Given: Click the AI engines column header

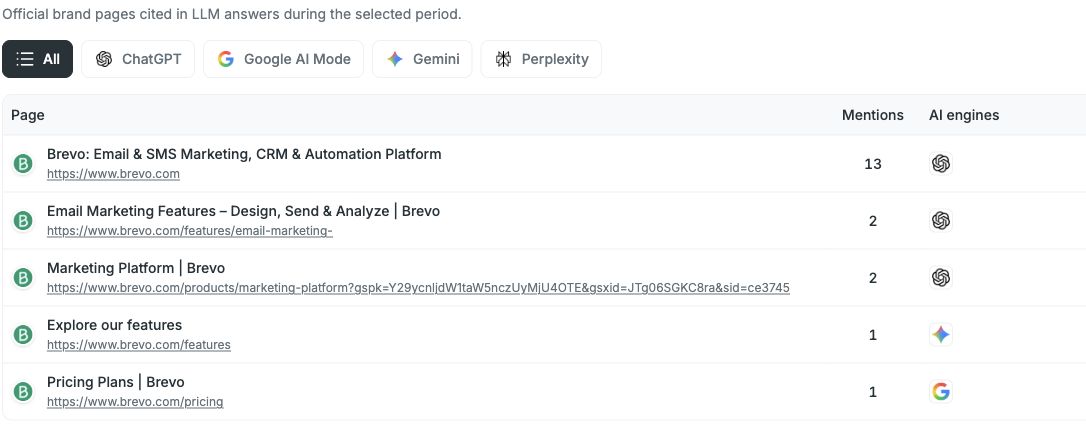Looking at the screenshot, I should 964,115.
